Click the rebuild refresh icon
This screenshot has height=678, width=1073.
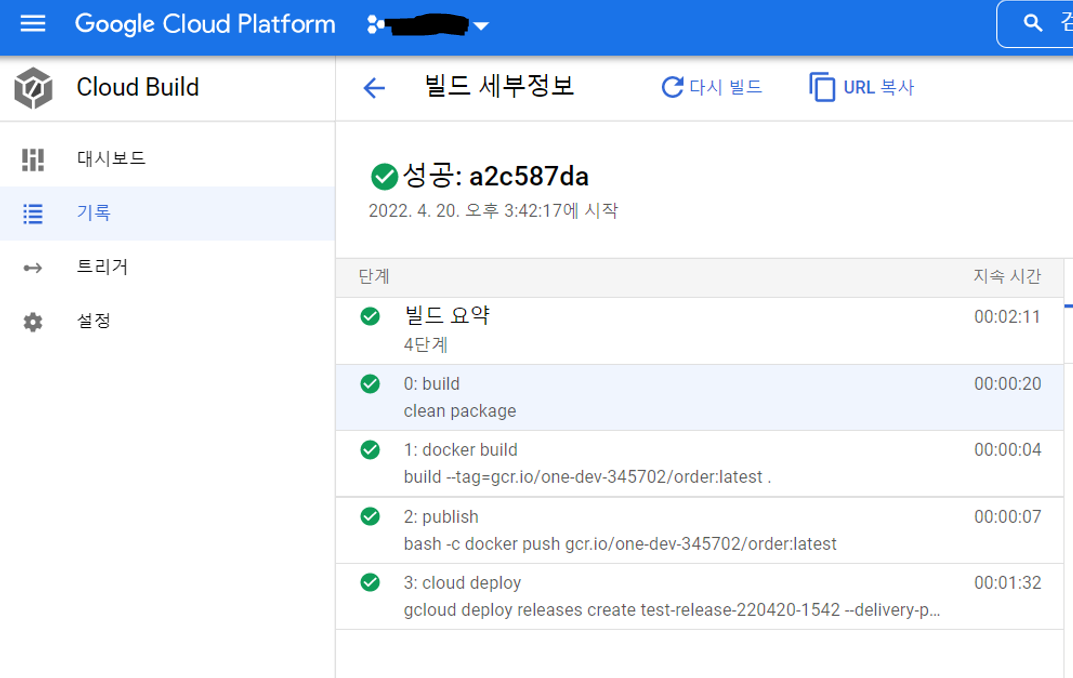tap(672, 88)
